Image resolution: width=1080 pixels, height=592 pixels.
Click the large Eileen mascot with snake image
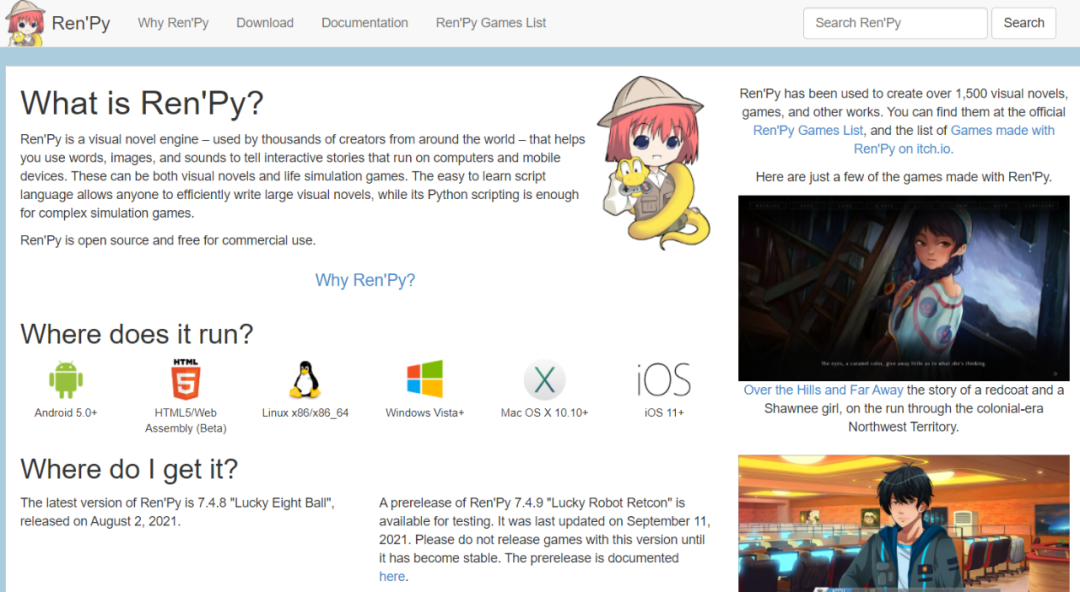[654, 163]
